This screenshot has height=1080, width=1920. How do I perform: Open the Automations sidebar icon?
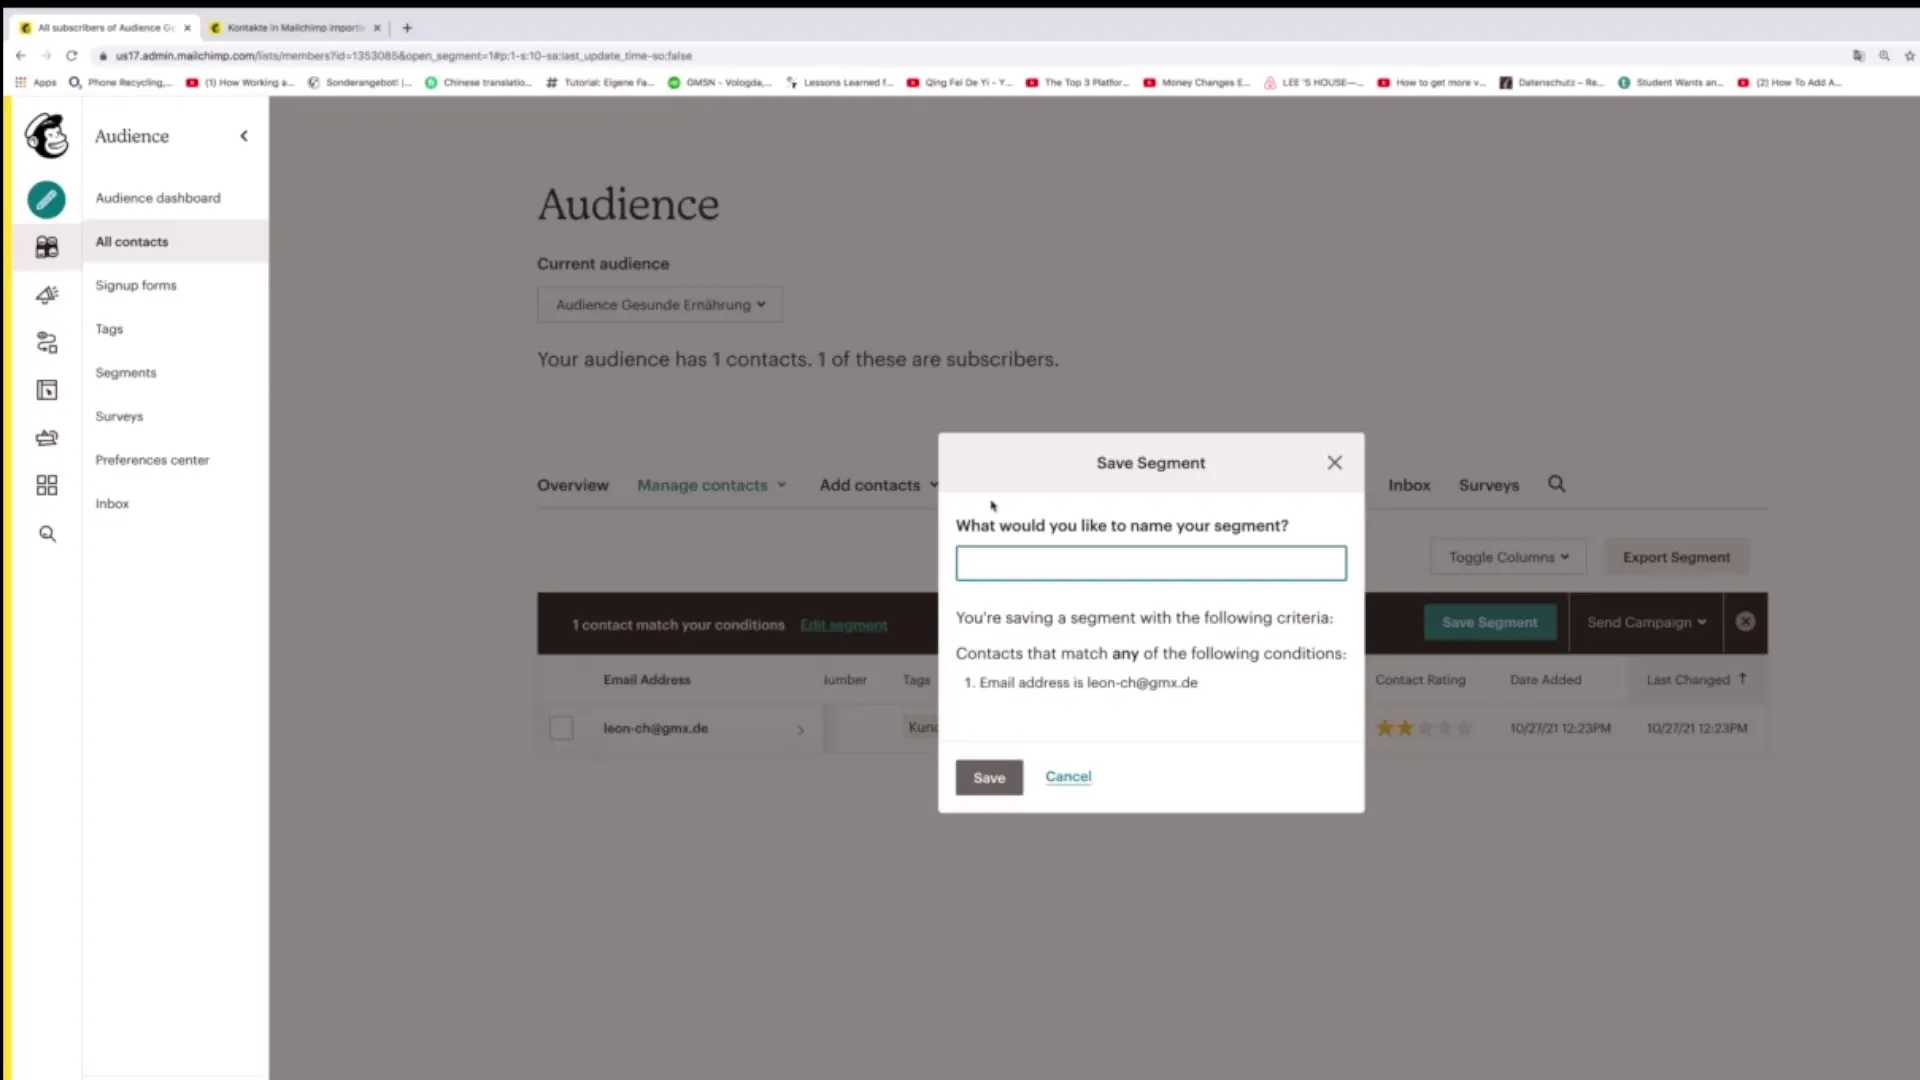47,343
